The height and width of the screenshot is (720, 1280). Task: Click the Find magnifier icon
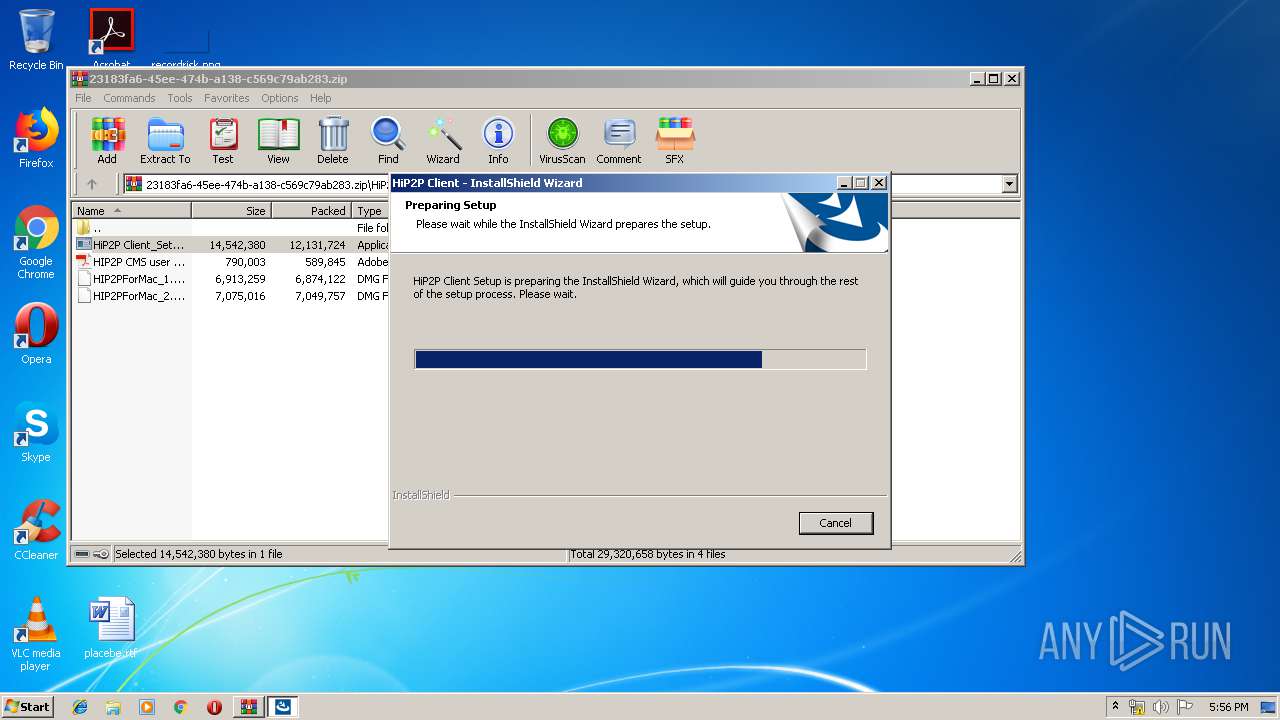click(x=388, y=140)
